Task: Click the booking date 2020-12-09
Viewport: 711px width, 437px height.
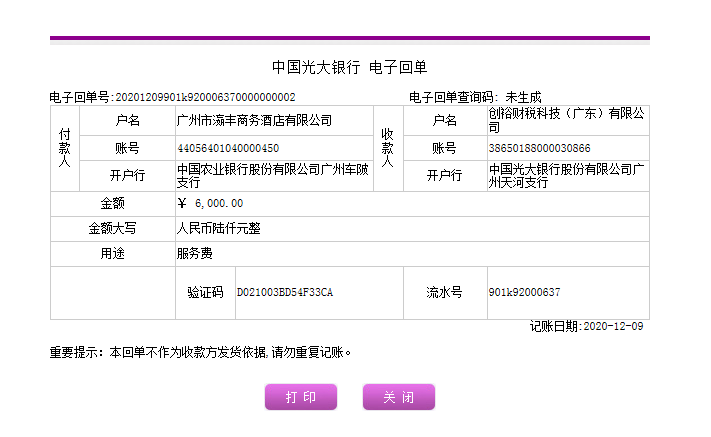Action: (613, 326)
